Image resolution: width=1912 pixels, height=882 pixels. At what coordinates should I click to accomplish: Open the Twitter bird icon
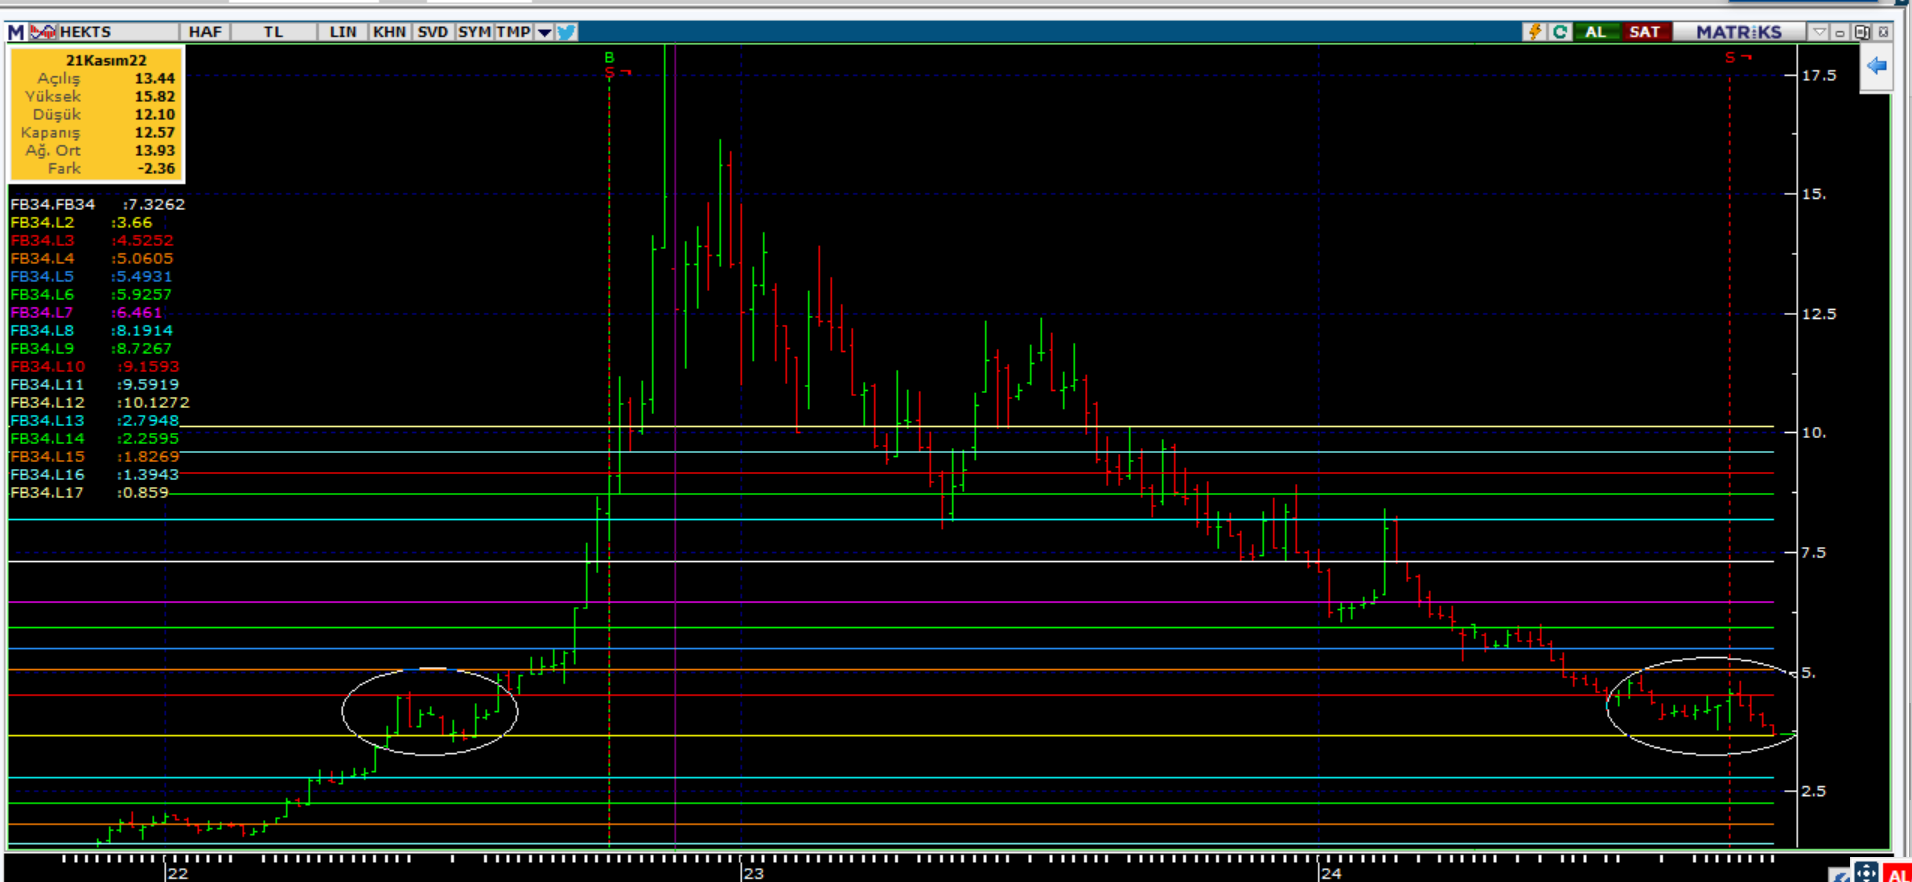coord(566,32)
